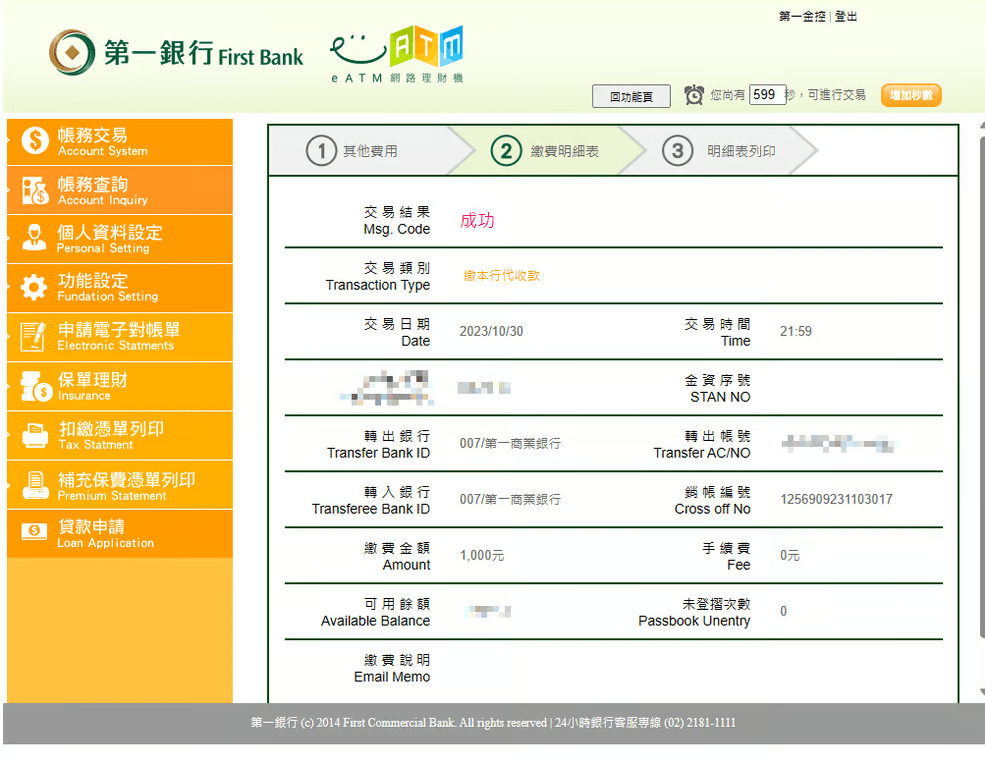Click the Transfer Bank ID value 007/第一商業銀行

pyautogui.click(x=510, y=443)
